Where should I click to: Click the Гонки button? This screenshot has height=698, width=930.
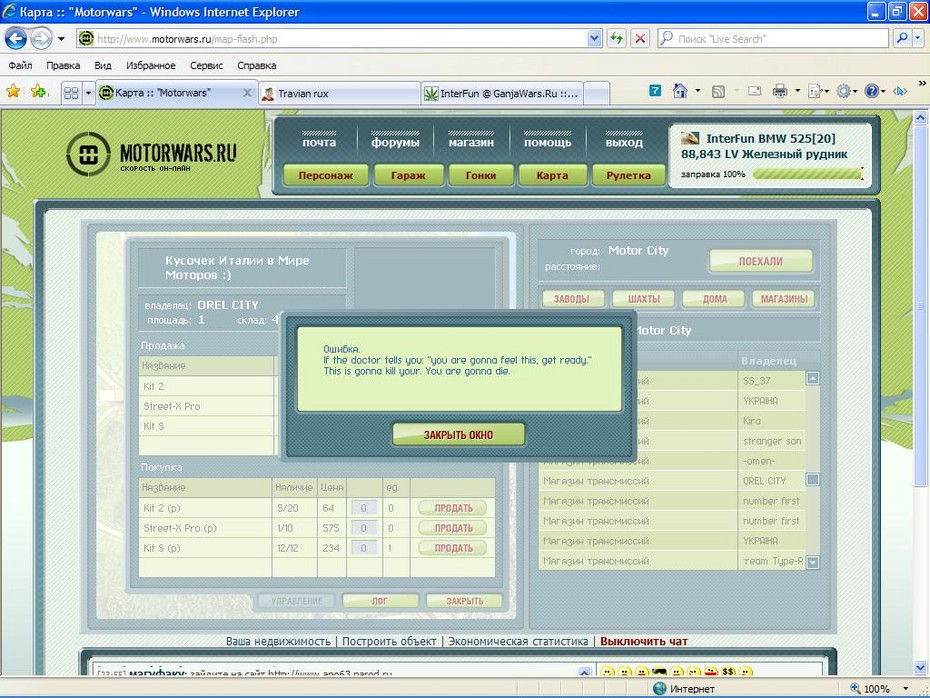(x=480, y=176)
